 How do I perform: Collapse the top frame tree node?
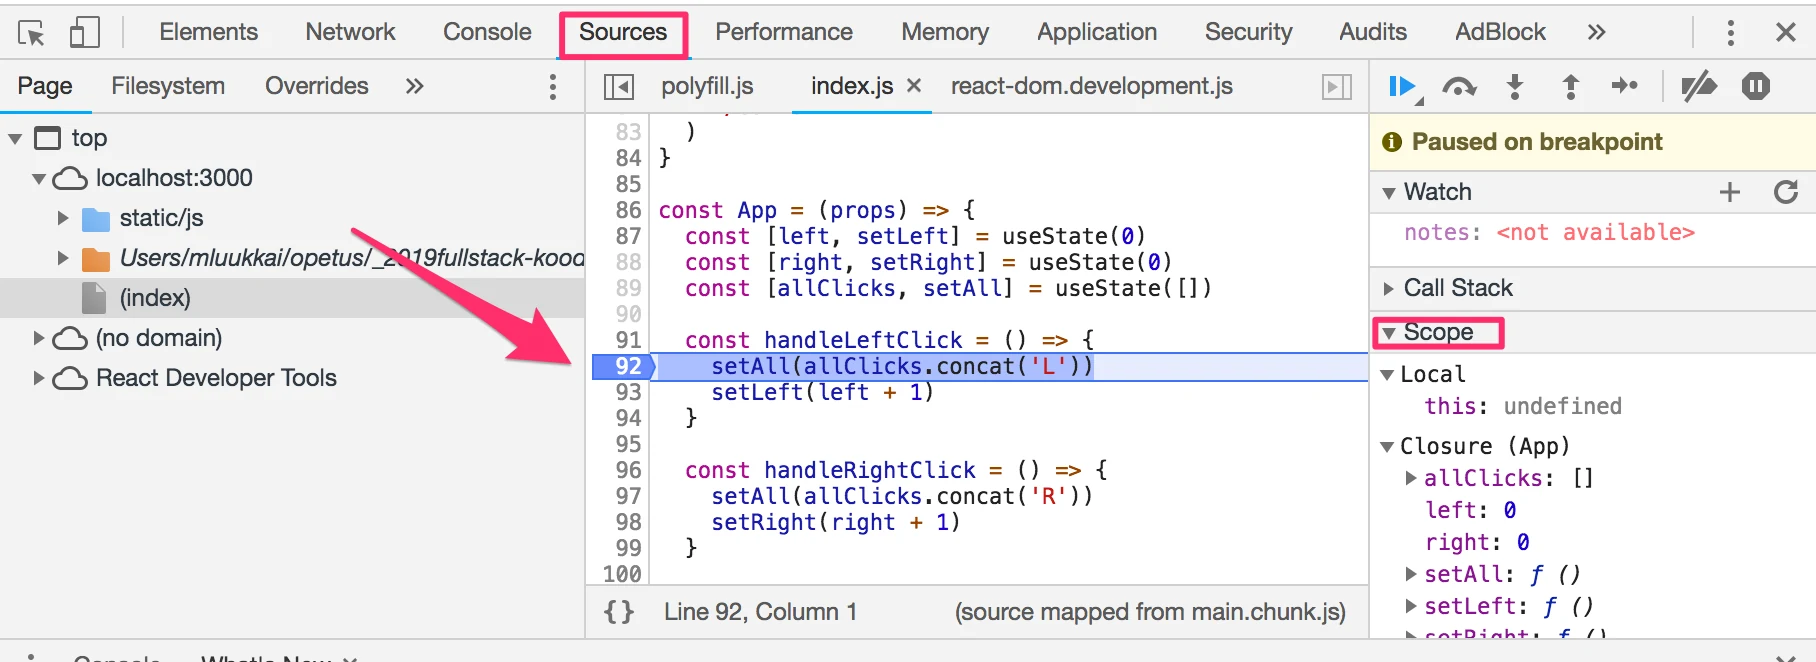pos(15,138)
